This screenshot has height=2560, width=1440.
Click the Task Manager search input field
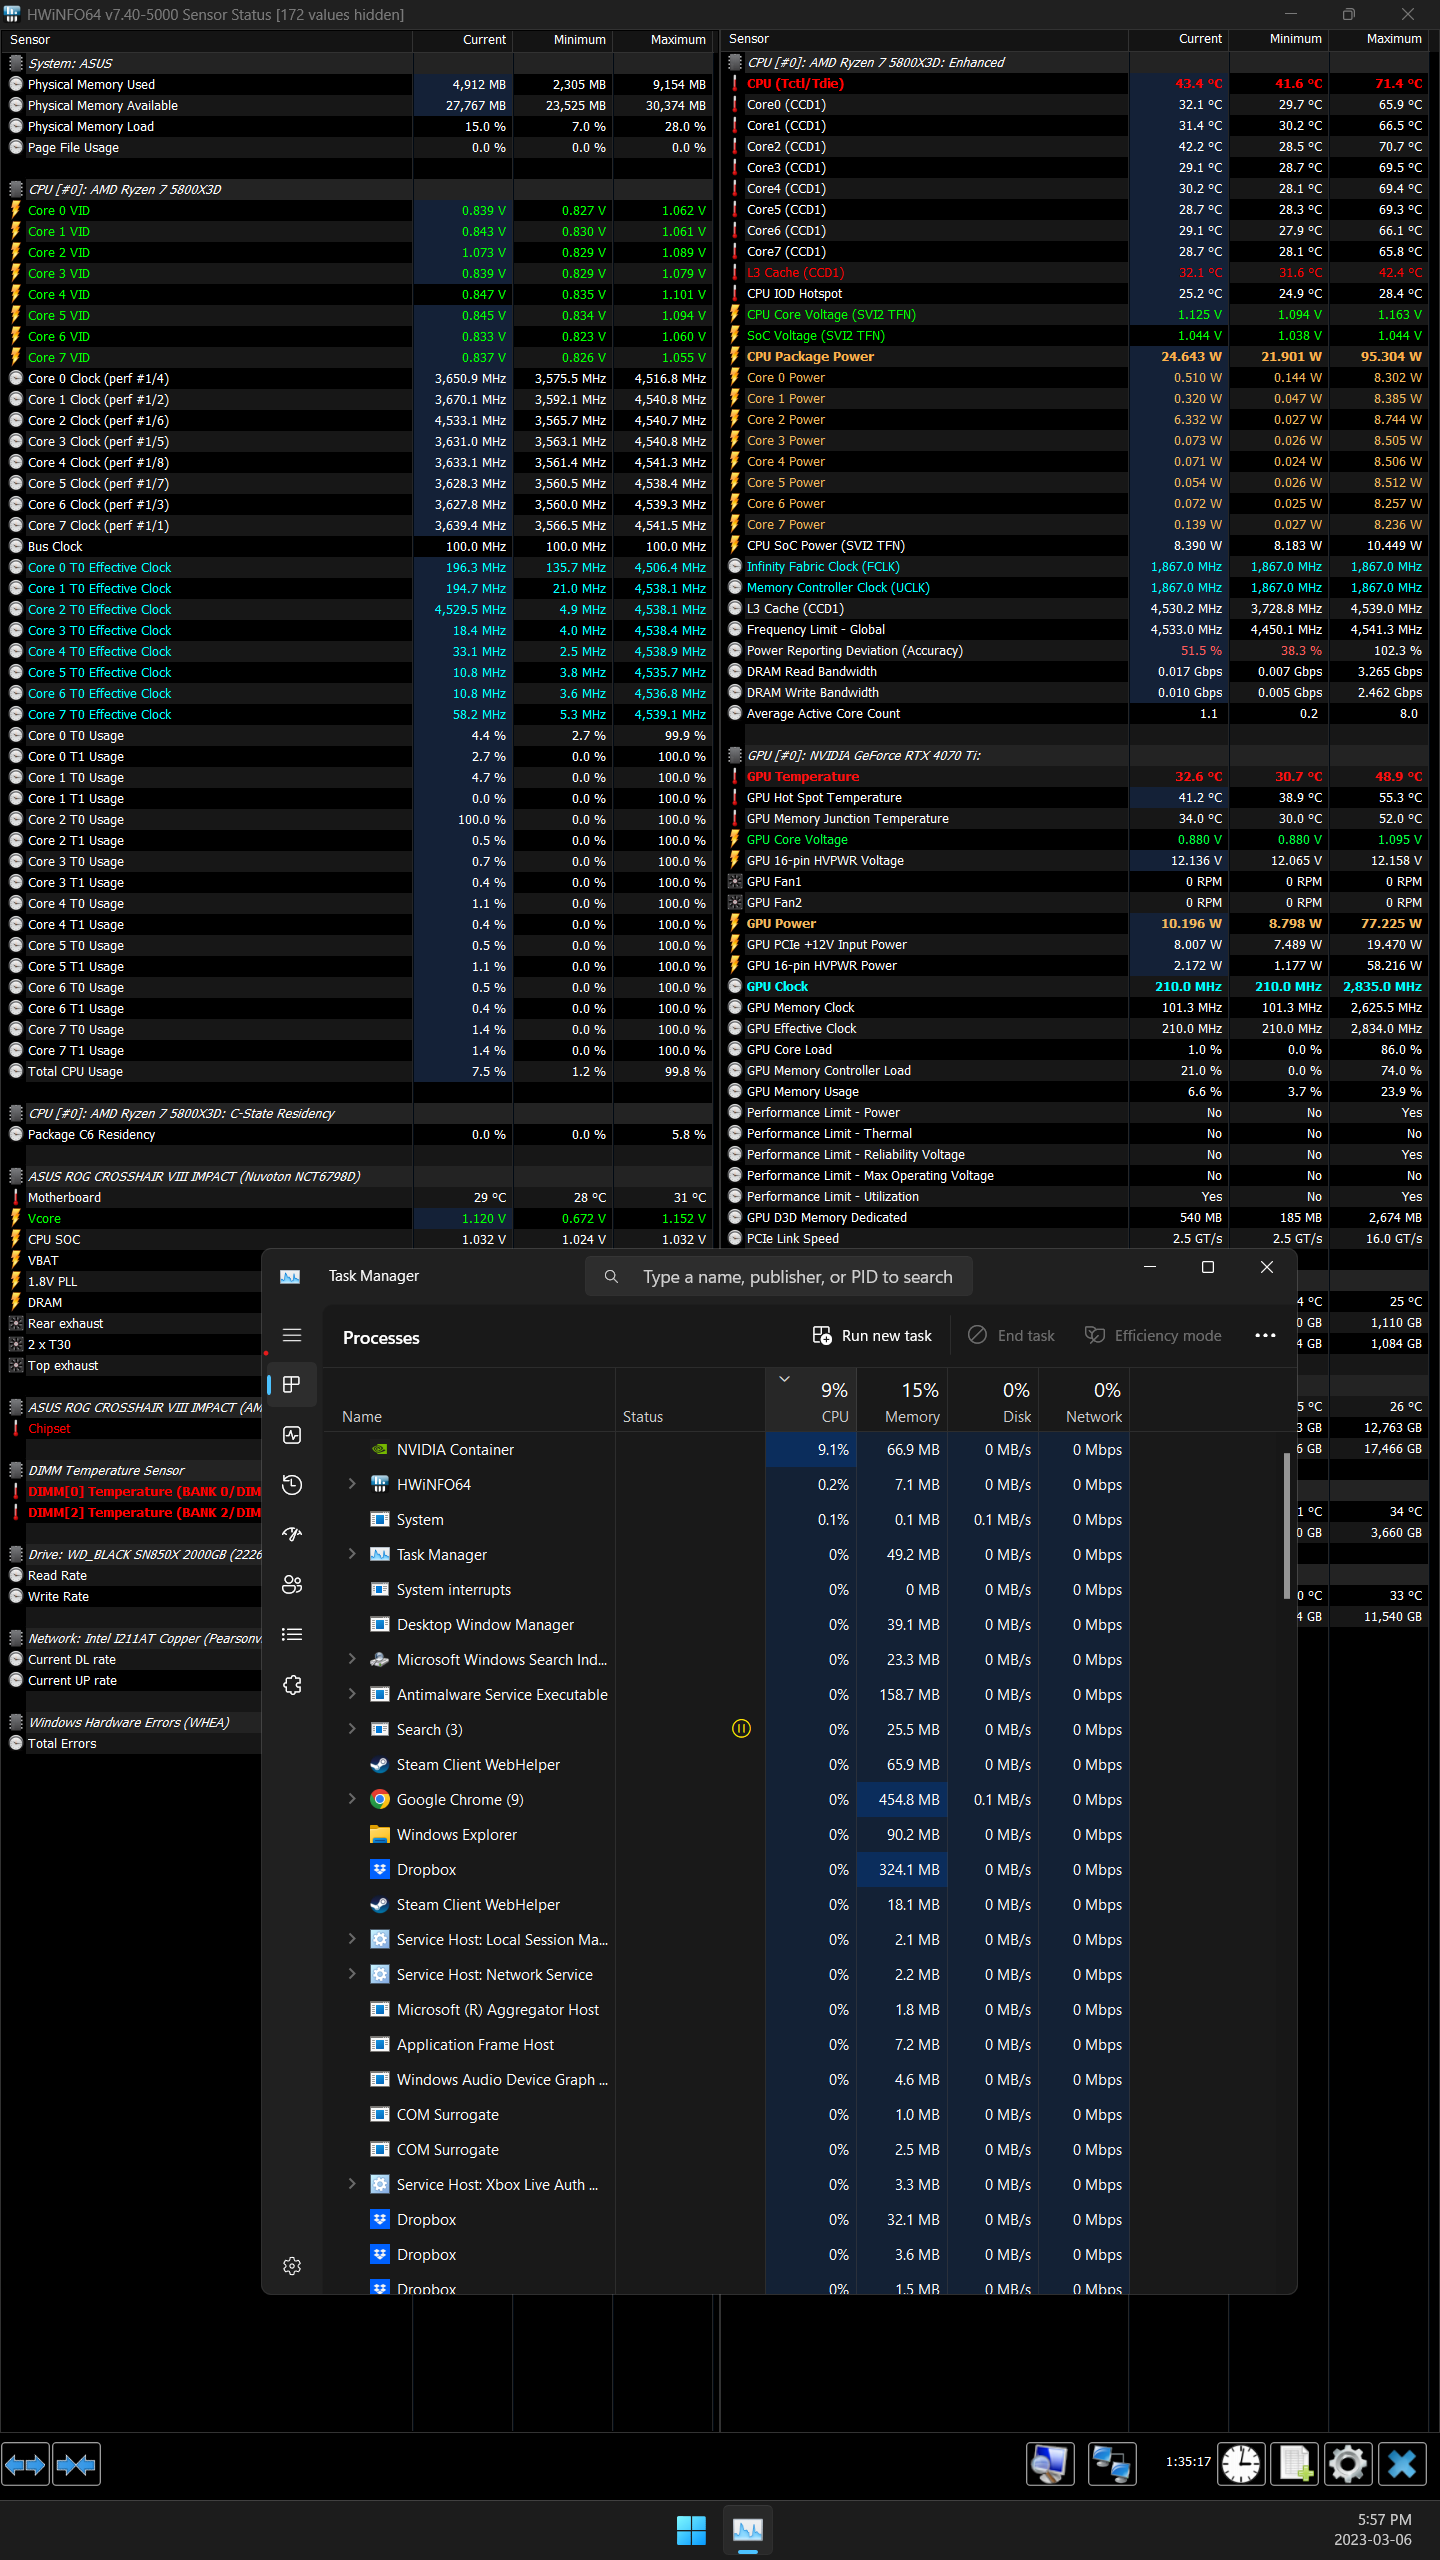point(779,1277)
